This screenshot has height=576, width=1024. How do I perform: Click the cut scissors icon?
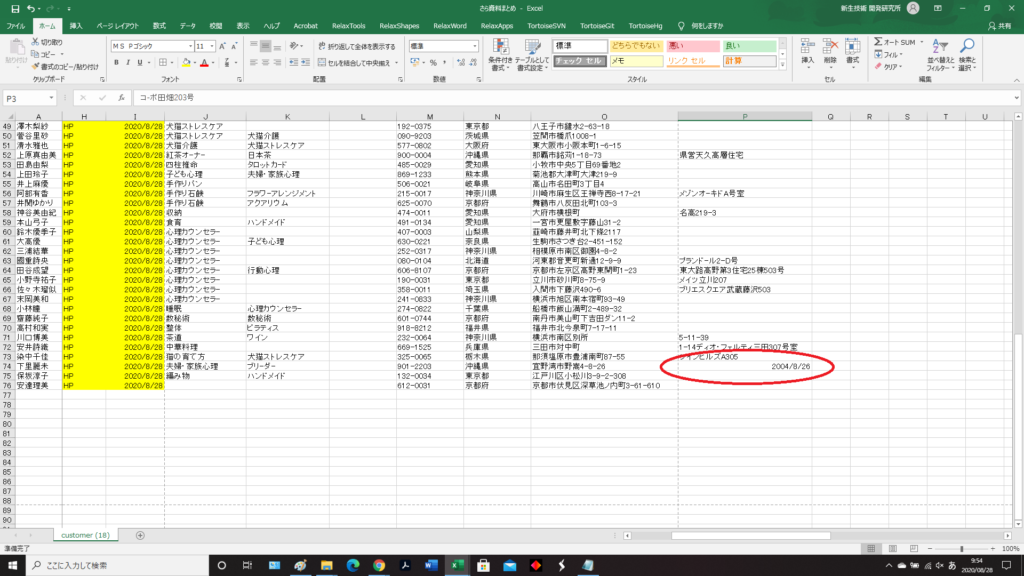point(36,43)
